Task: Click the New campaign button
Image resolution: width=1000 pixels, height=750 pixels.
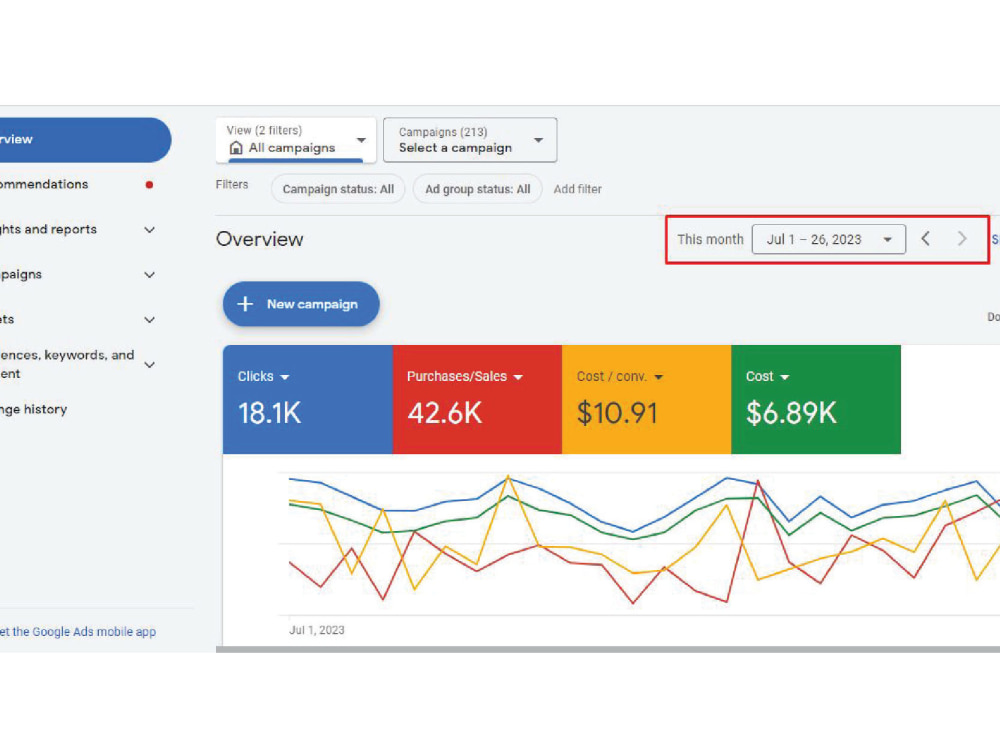Action: [x=301, y=304]
